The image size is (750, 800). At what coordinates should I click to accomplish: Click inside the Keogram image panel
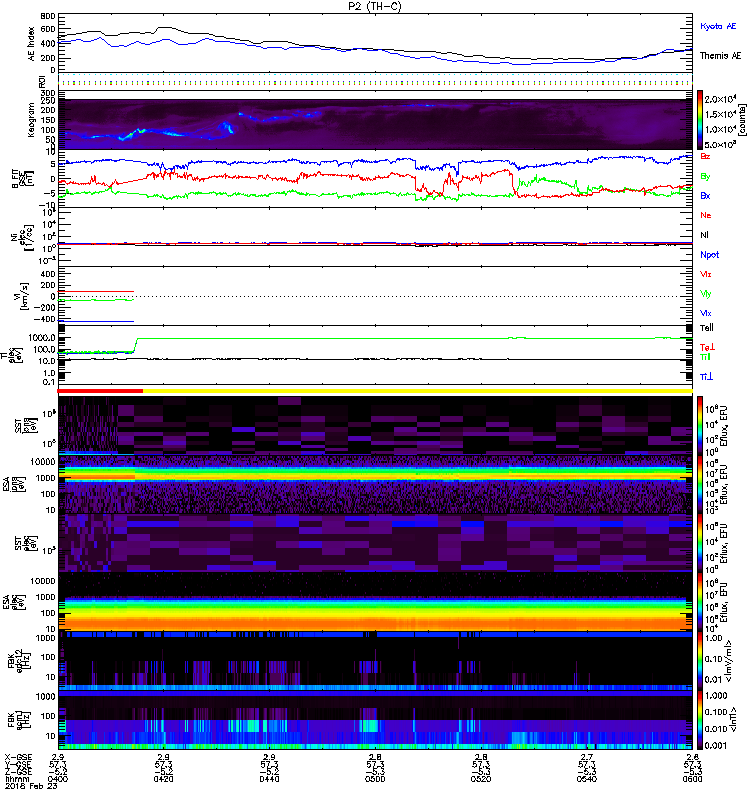(375, 124)
